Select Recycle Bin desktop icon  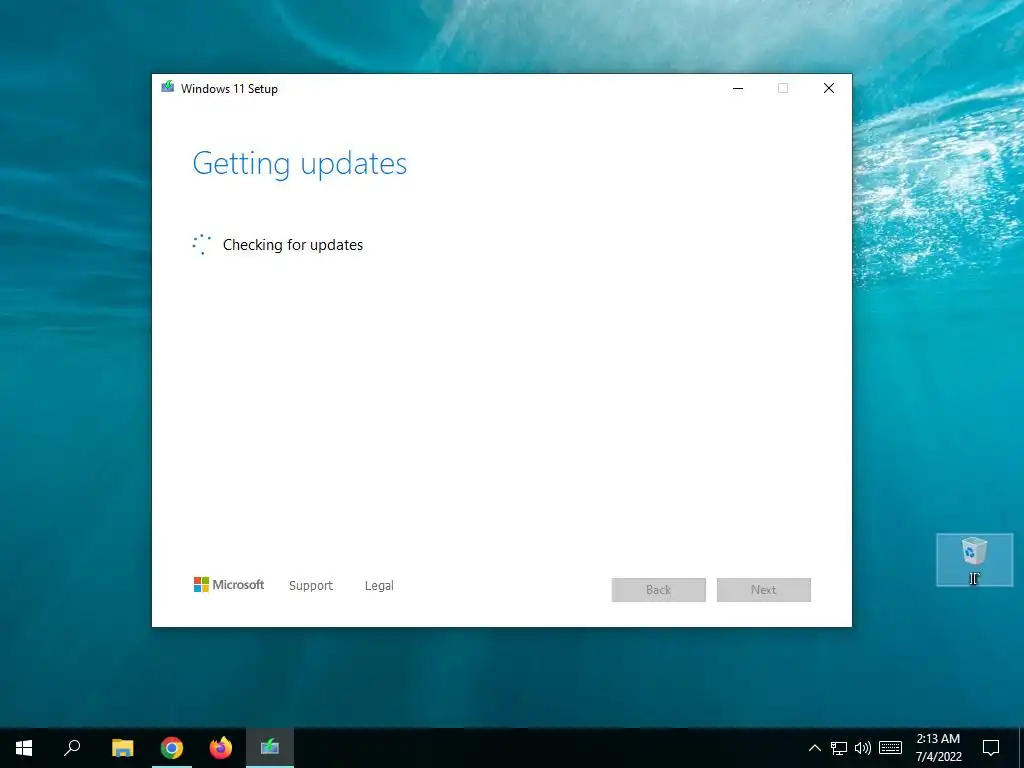pos(974,560)
